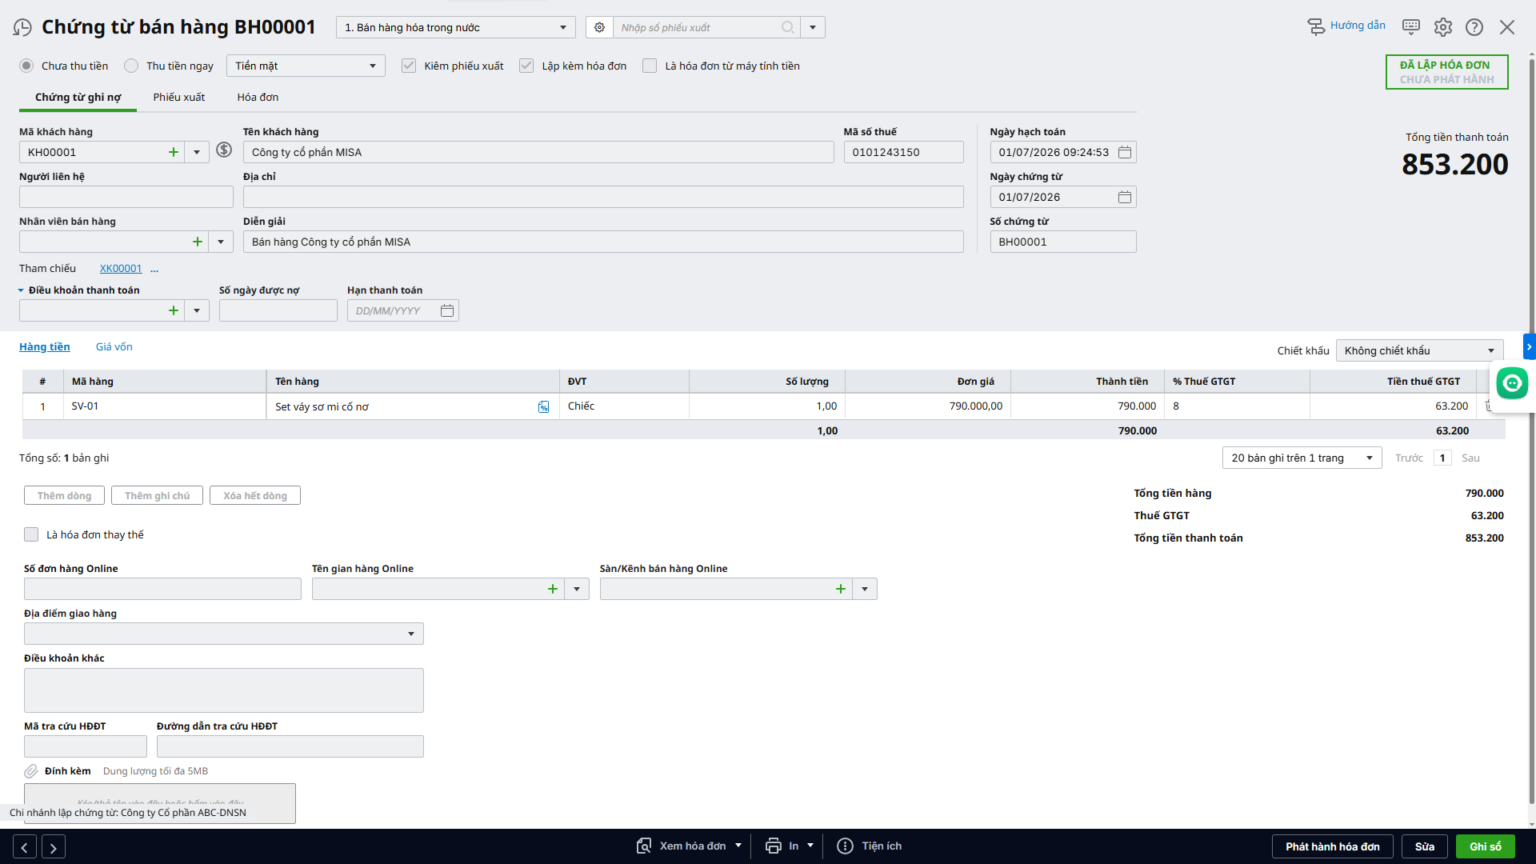Select Thu tiền ngay radio option
The image size is (1536, 864).
coord(131,66)
